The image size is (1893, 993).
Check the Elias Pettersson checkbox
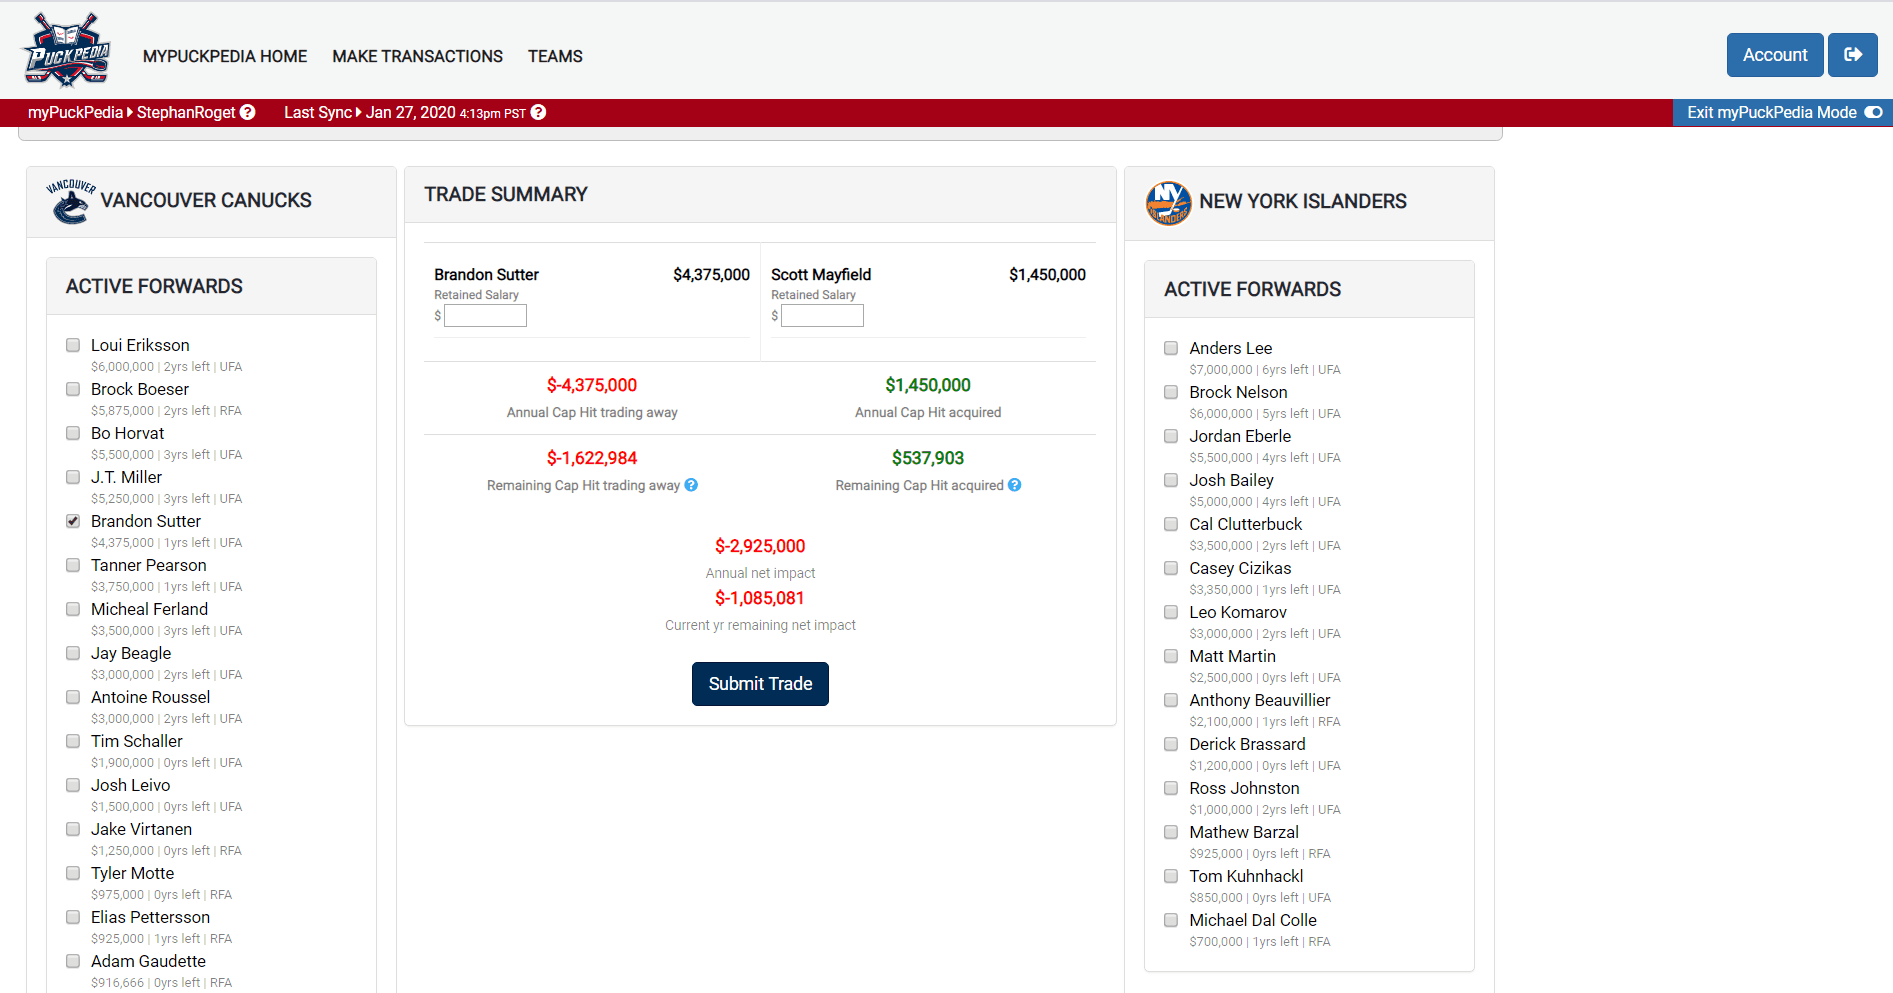pos(73,917)
